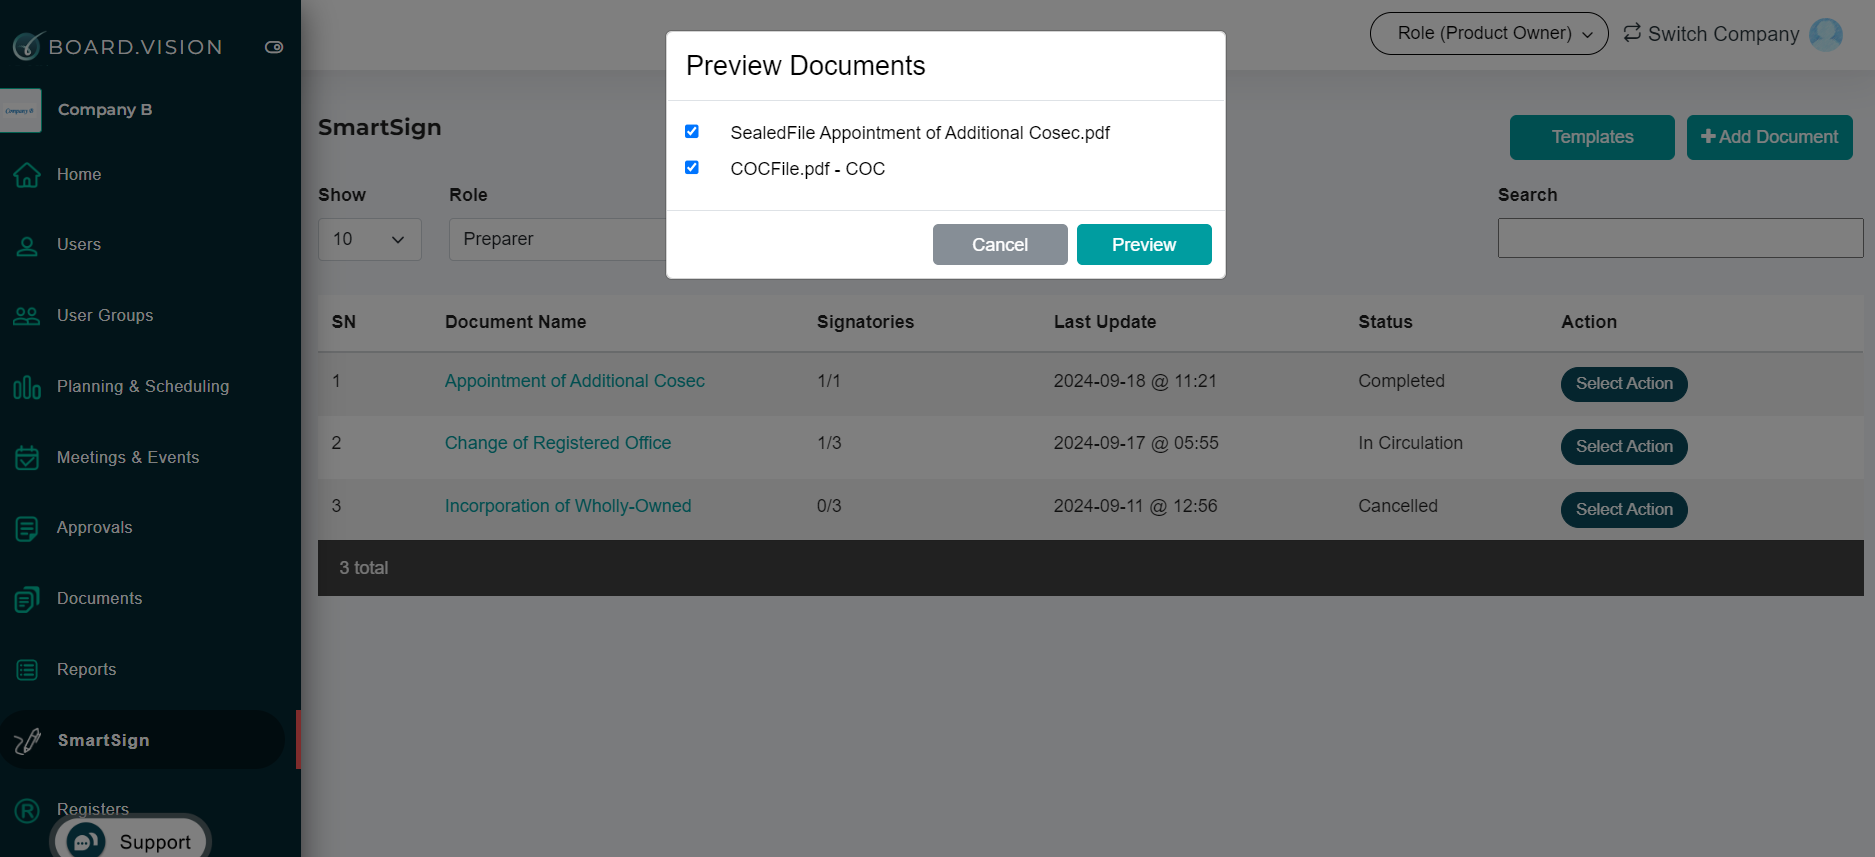
Task: Click the Status column header
Action: point(1385,322)
